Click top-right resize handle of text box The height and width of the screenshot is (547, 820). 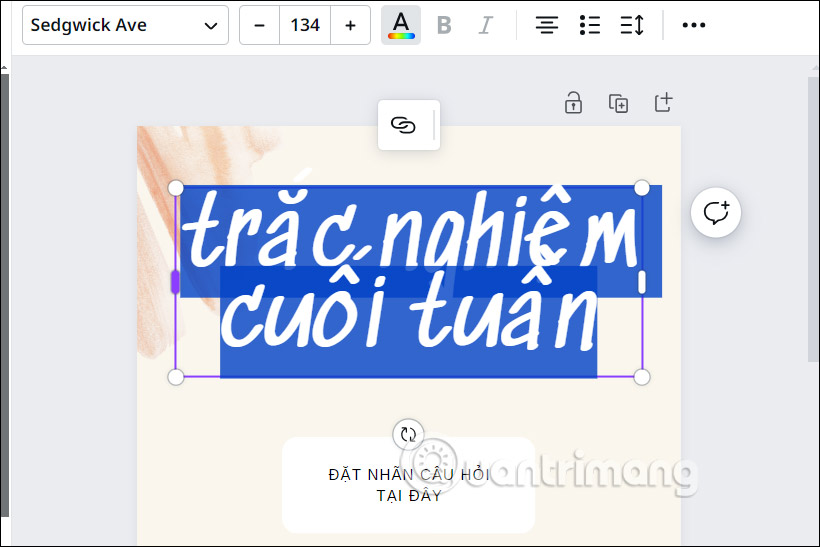(642, 188)
